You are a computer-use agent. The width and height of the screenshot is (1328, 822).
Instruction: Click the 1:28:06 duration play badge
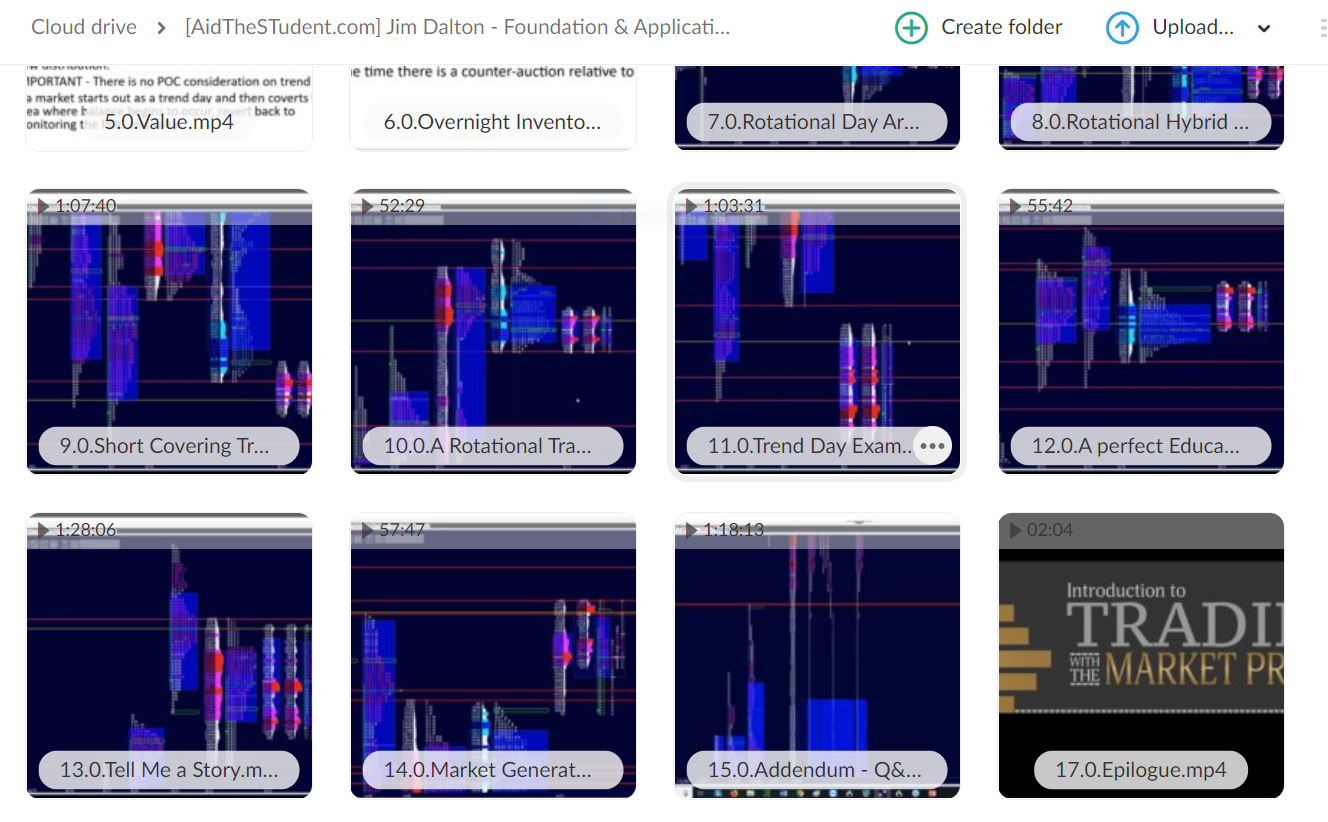coord(76,529)
